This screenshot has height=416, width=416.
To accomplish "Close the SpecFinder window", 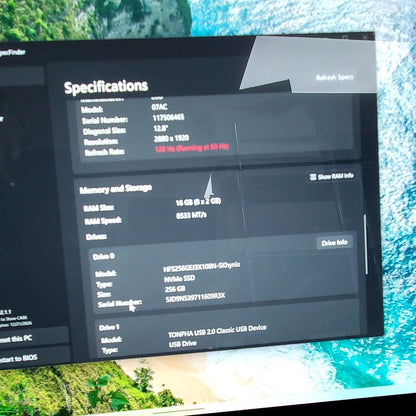I will click(365, 37).
